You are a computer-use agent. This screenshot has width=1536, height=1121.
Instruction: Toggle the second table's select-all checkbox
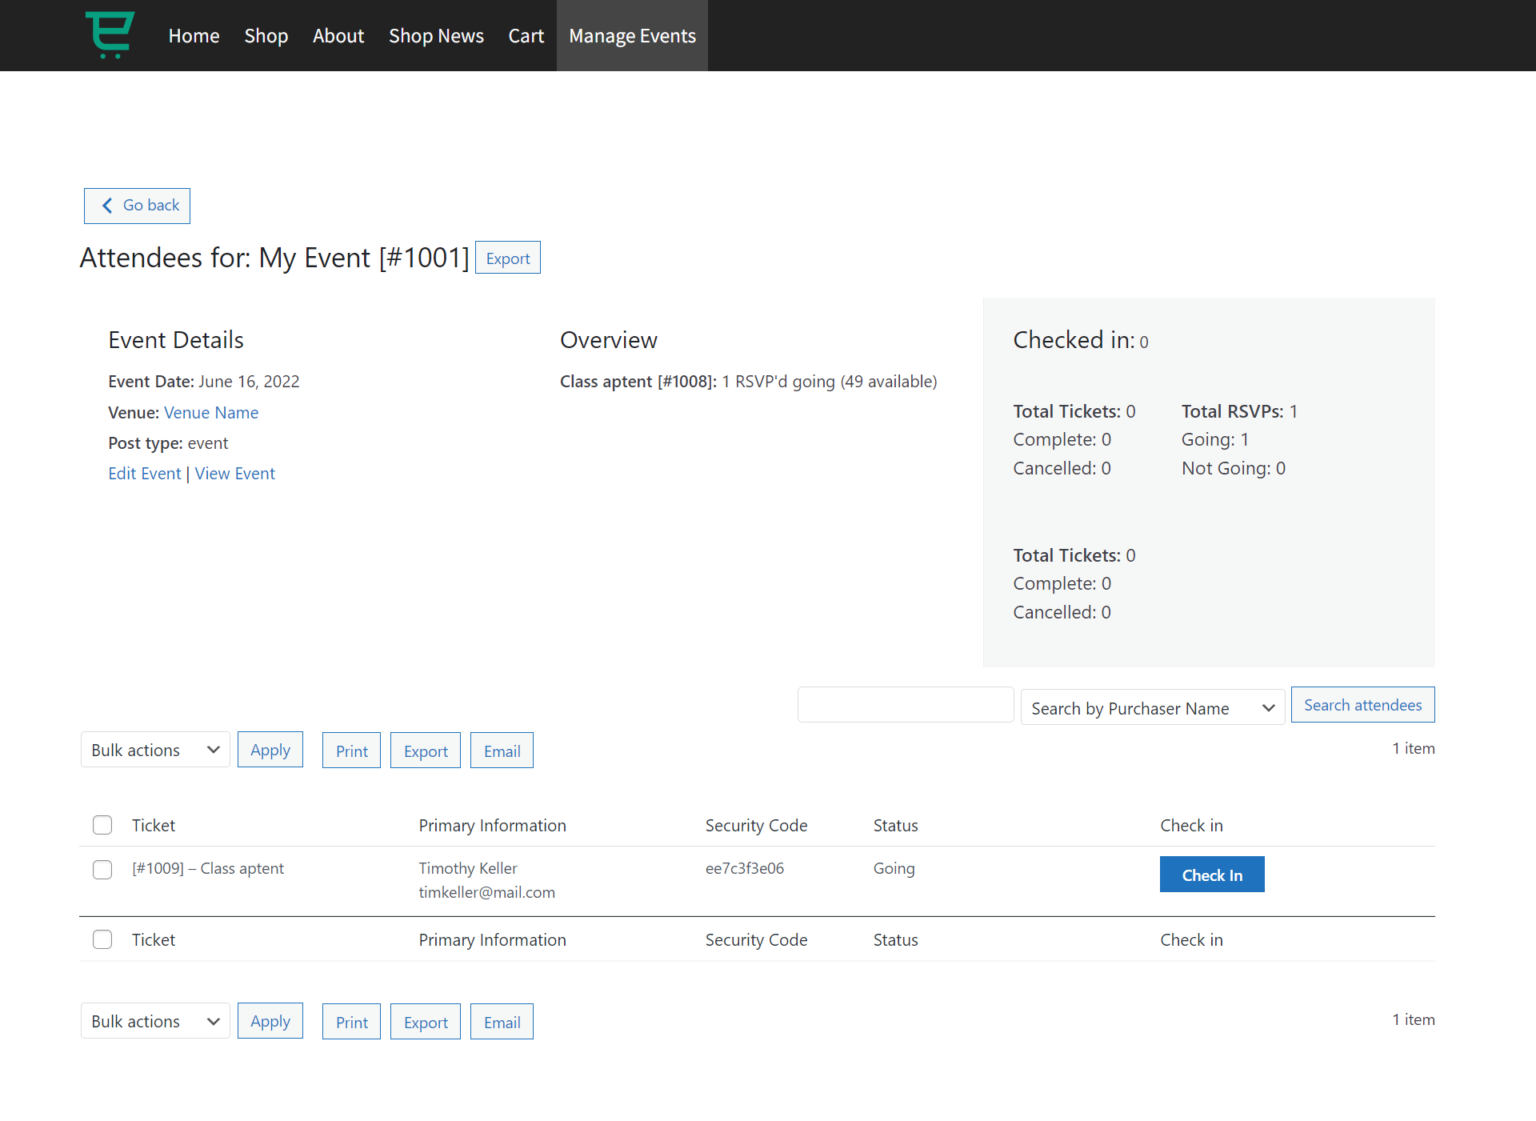pos(102,939)
